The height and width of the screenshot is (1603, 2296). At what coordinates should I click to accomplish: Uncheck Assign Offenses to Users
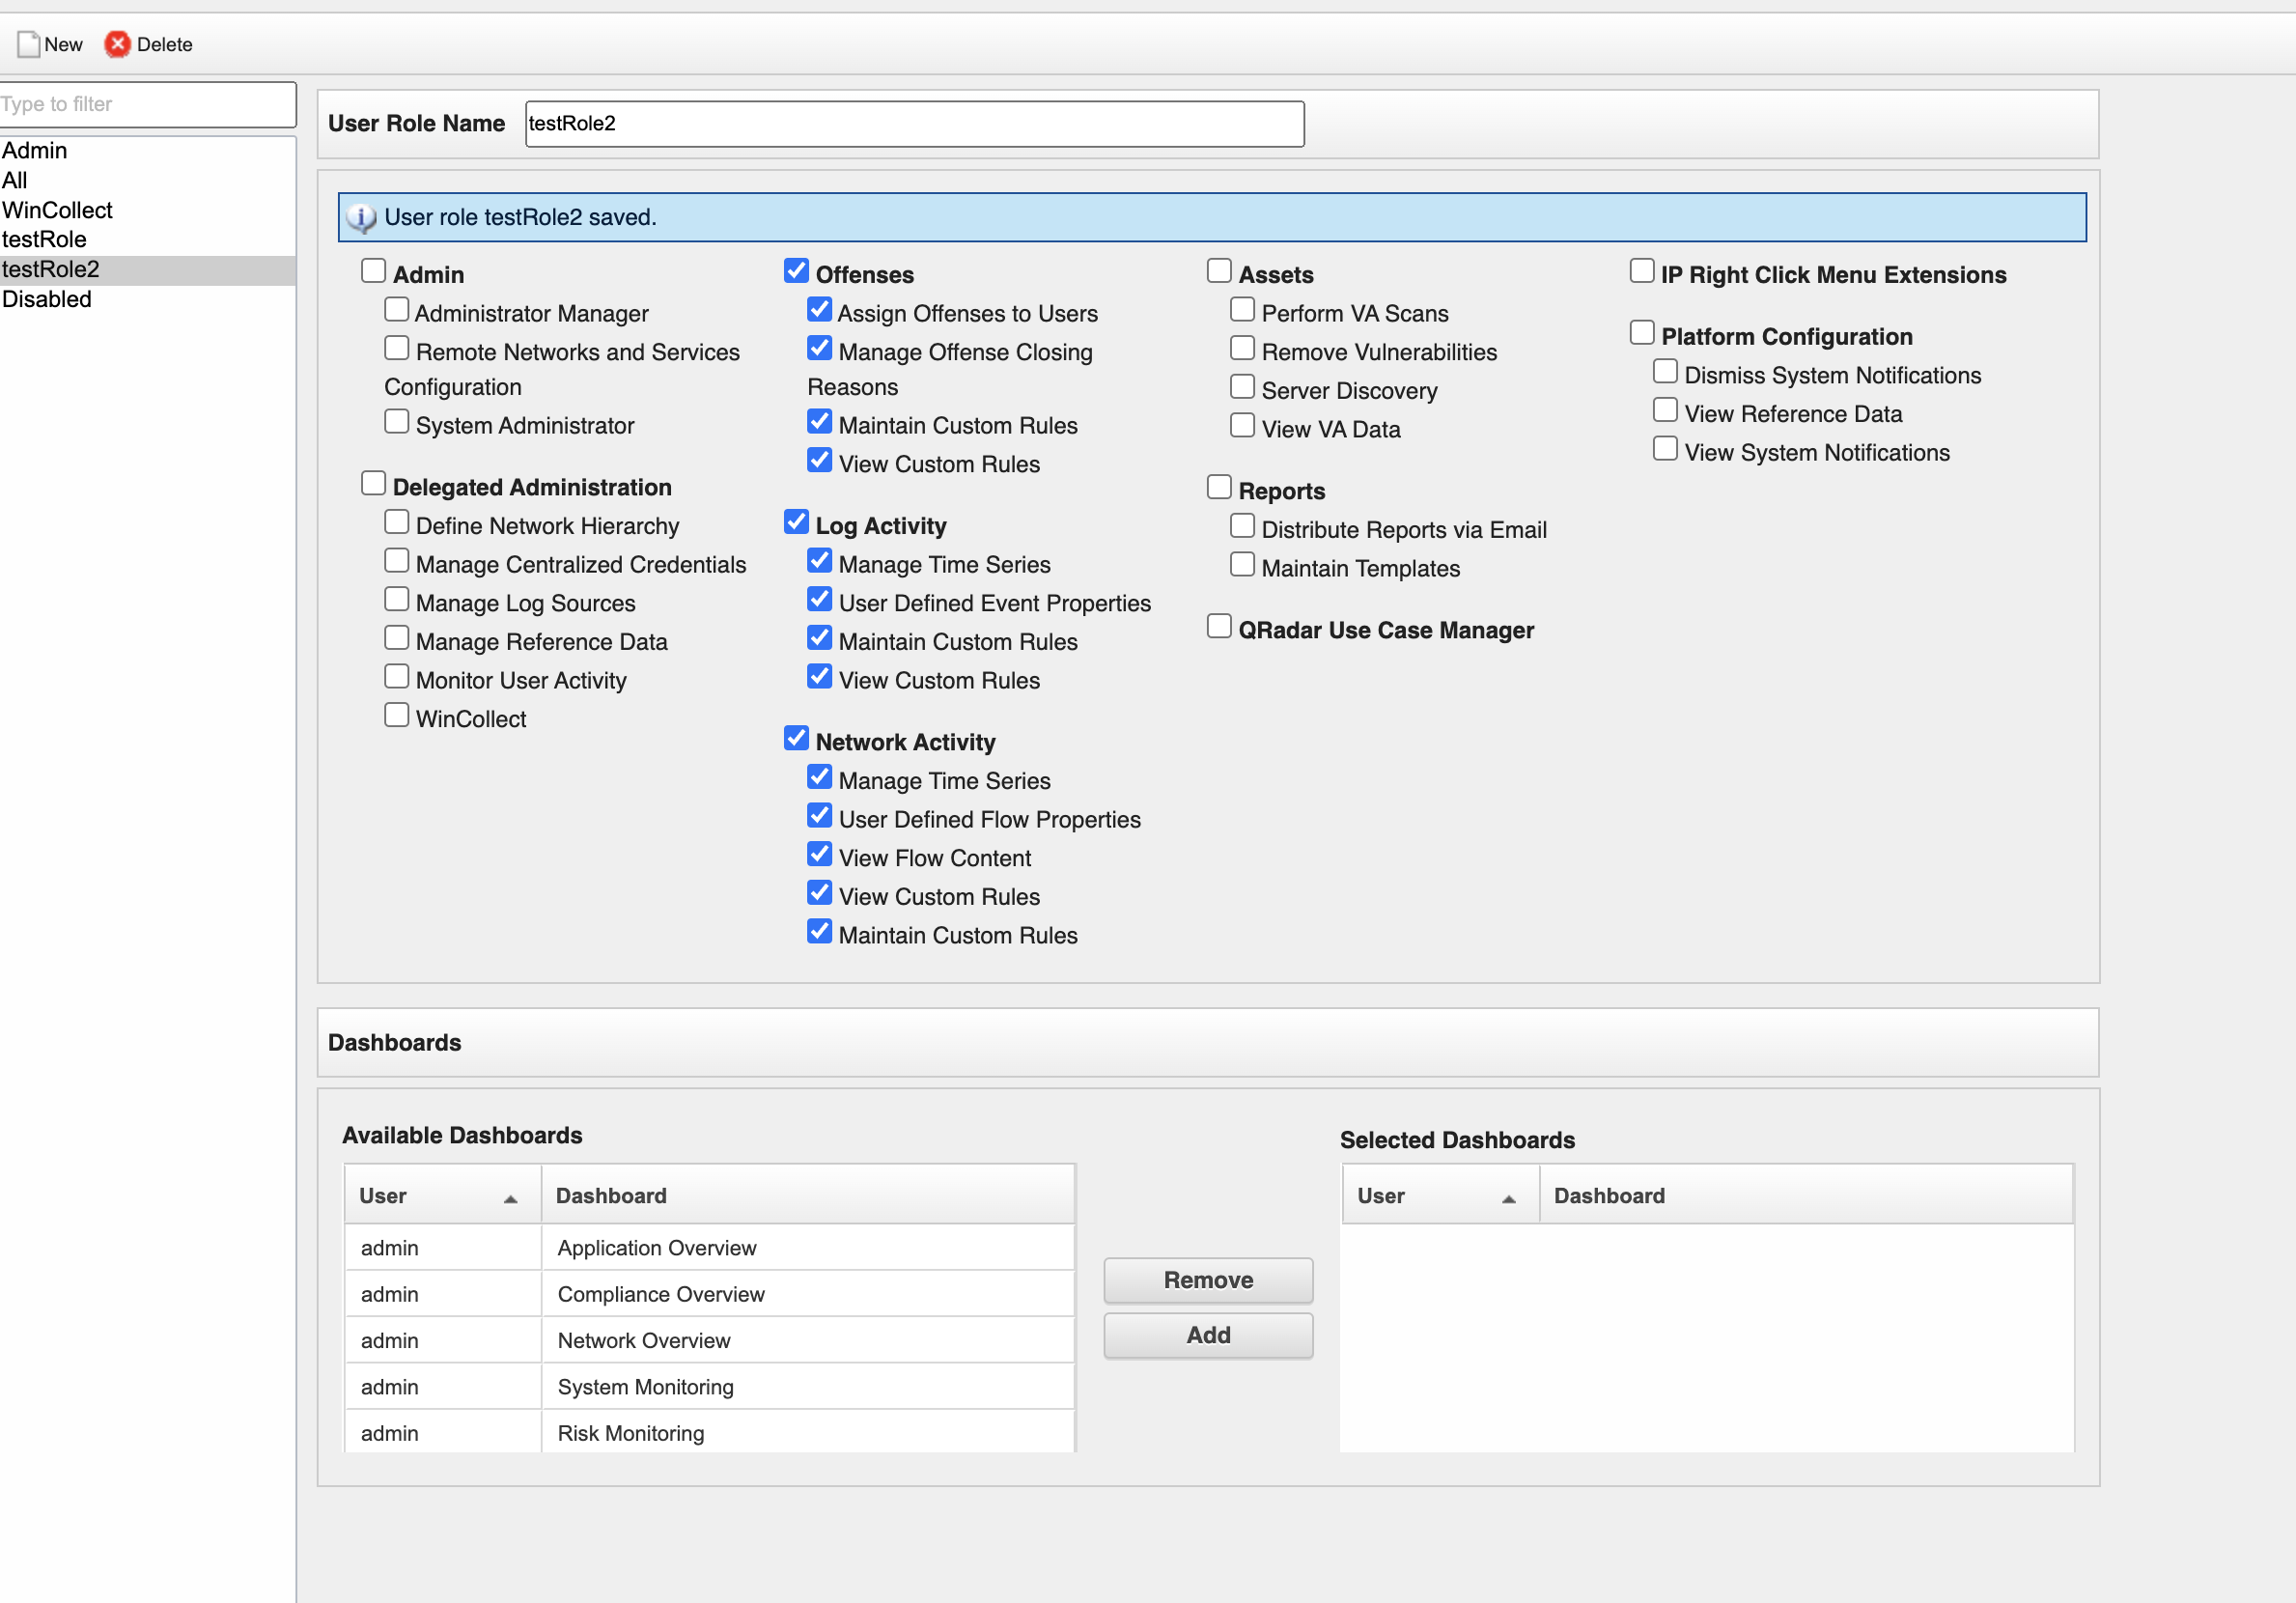[x=819, y=310]
